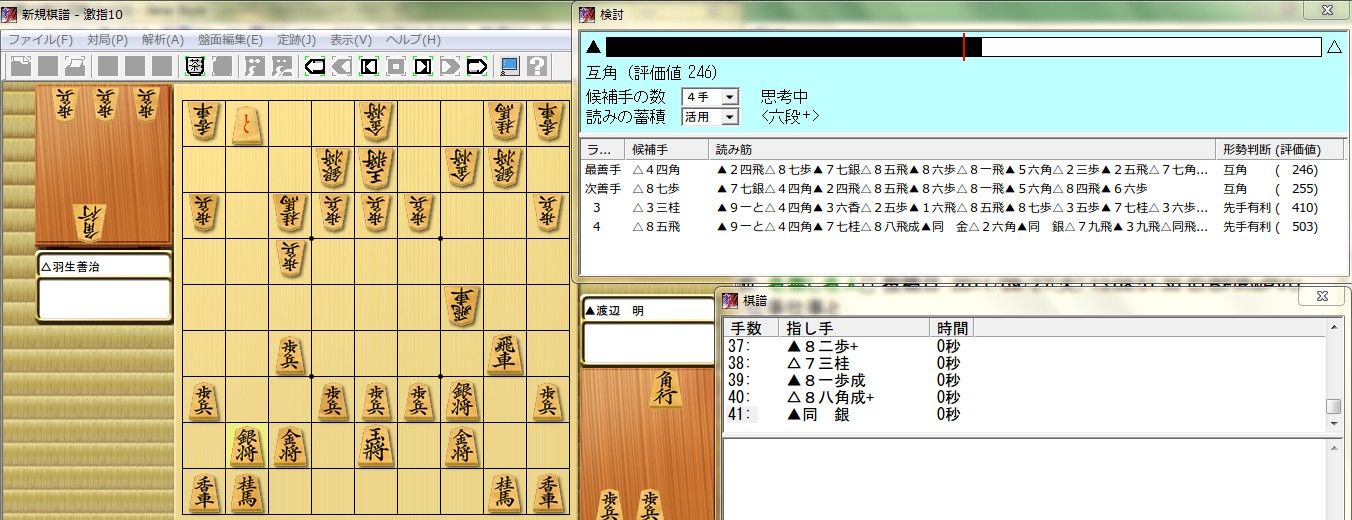
Task: Select the black 銀將 silver above right gold
Action: click(460, 400)
